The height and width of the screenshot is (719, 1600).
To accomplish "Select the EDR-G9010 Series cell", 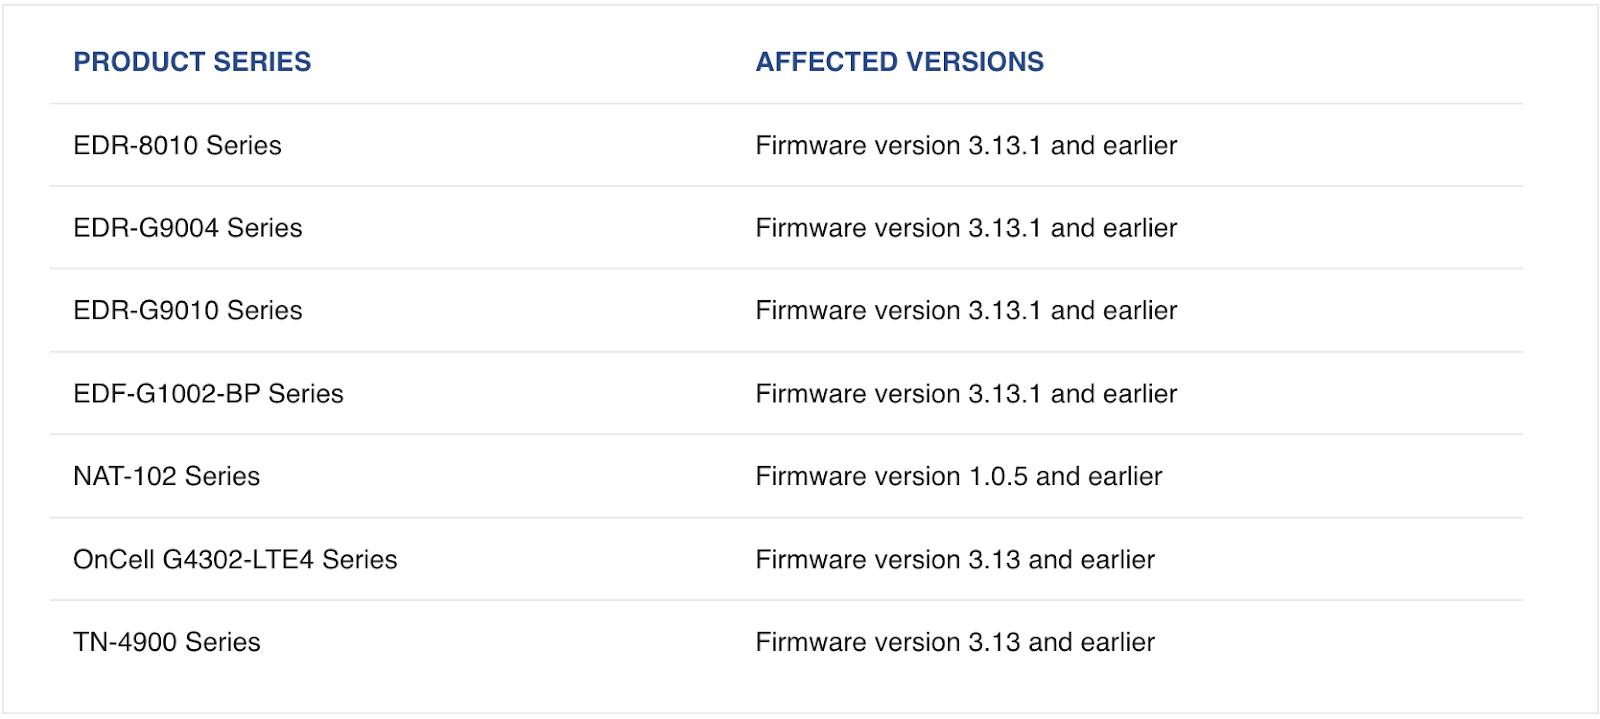I will (x=188, y=311).
